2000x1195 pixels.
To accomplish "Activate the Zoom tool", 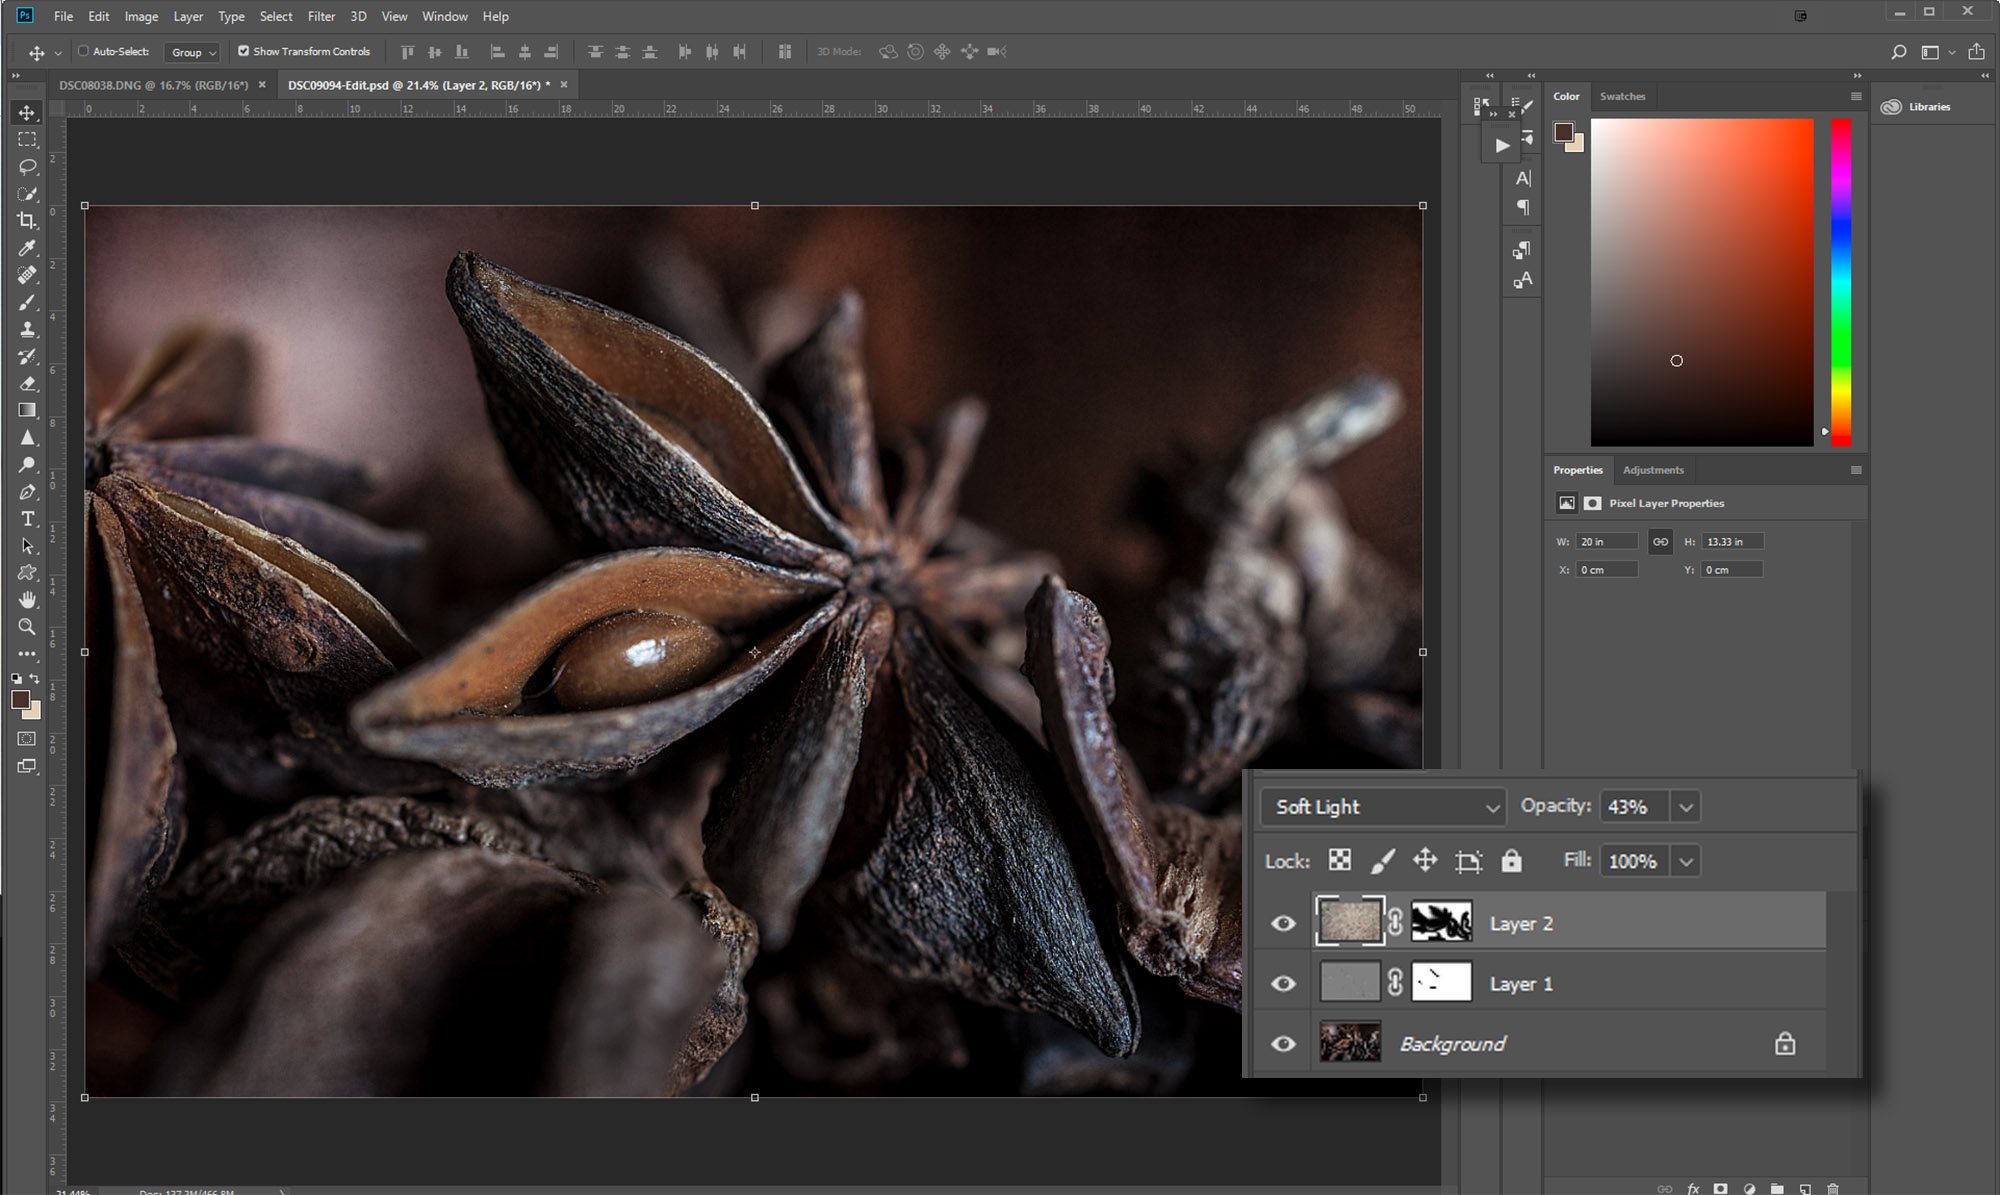I will coord(27,627).
